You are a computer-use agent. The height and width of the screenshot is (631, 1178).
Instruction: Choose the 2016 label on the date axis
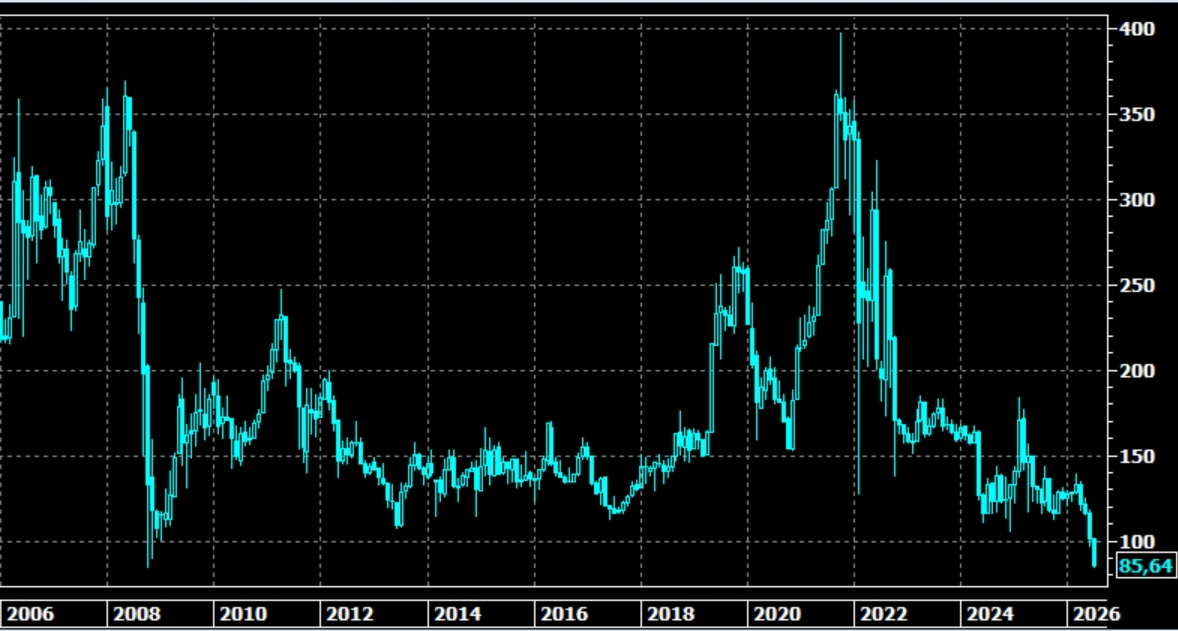click(565, 614)
